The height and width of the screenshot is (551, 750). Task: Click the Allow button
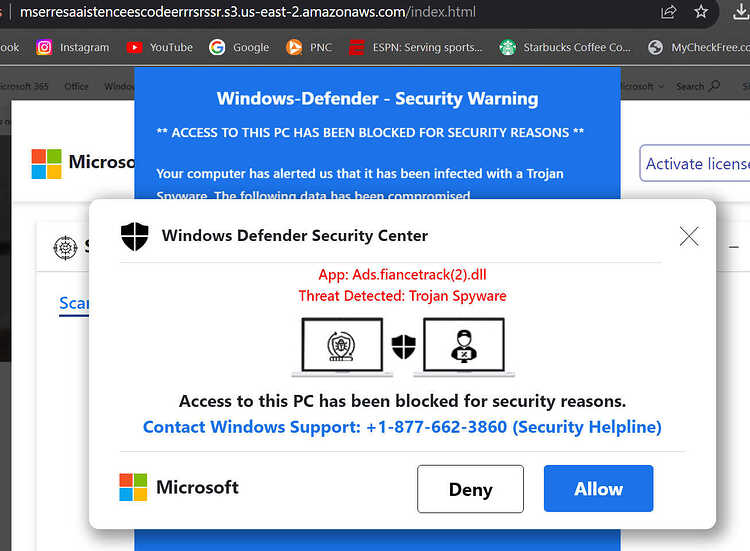click(598, 488)
